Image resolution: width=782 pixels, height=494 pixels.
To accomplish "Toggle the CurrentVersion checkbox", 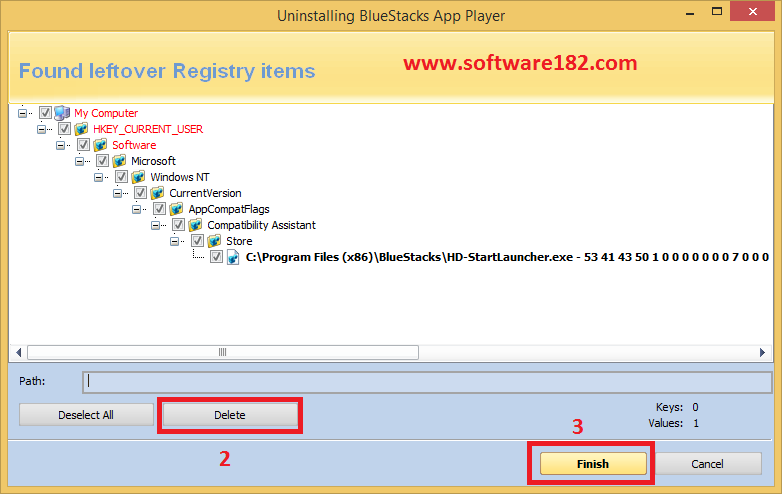I will click(x=140, y=192).
